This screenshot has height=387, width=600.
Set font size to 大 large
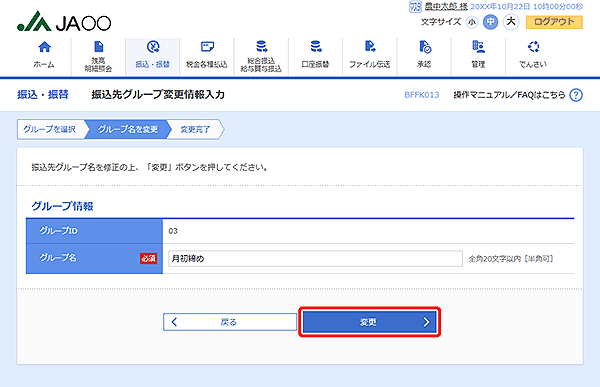(x=511, y=21)
